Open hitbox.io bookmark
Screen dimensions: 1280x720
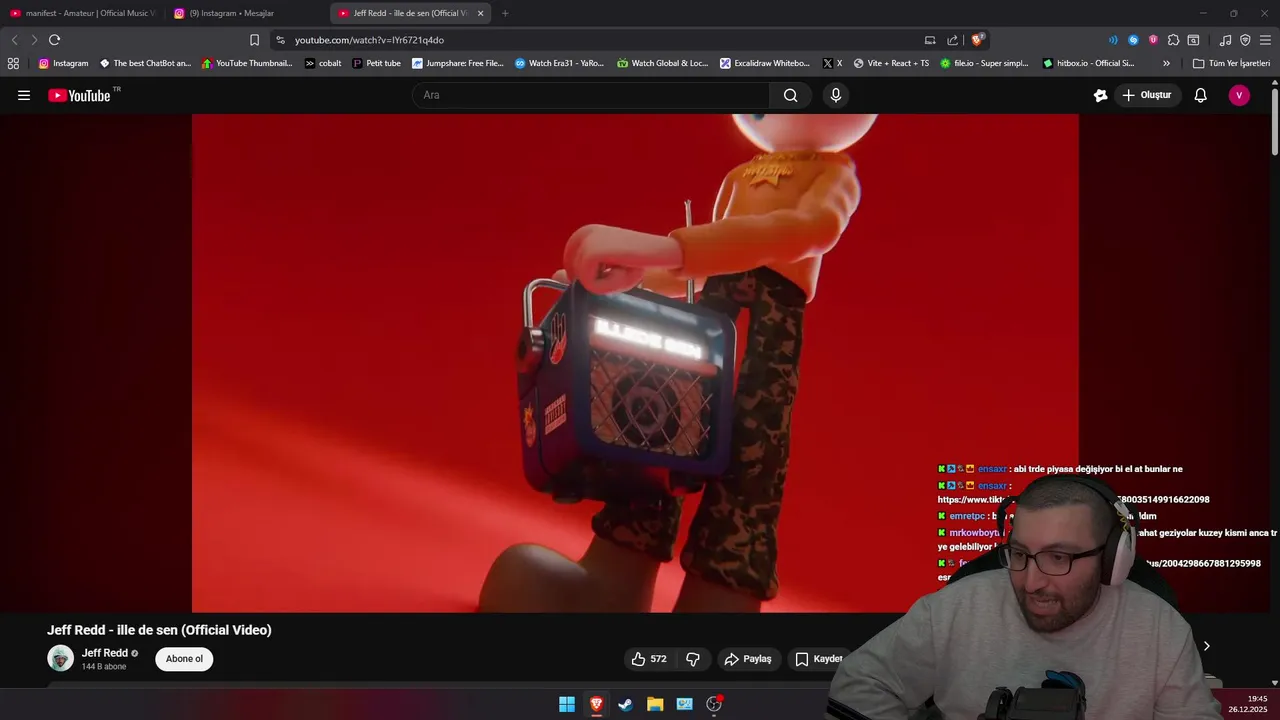point(1088,63)
